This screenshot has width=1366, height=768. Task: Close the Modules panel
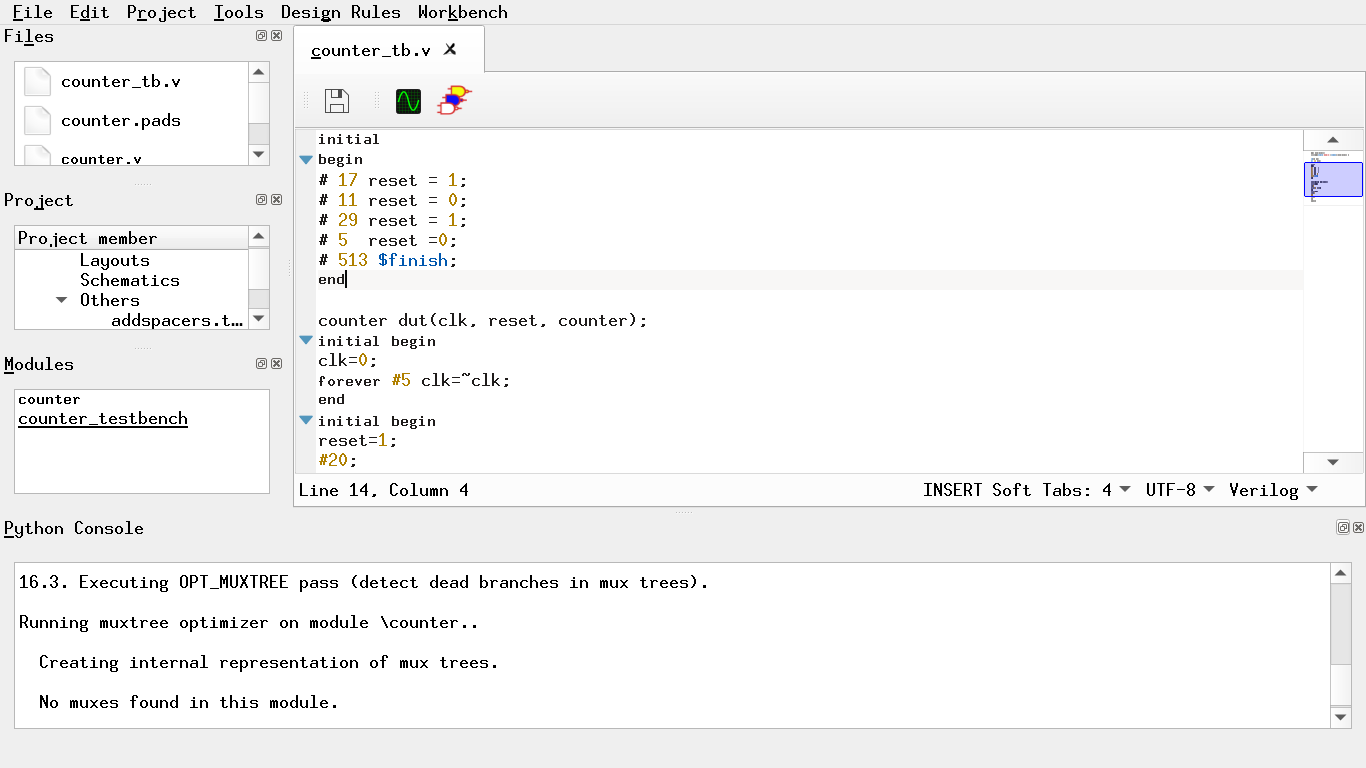(x=277, y=363)
